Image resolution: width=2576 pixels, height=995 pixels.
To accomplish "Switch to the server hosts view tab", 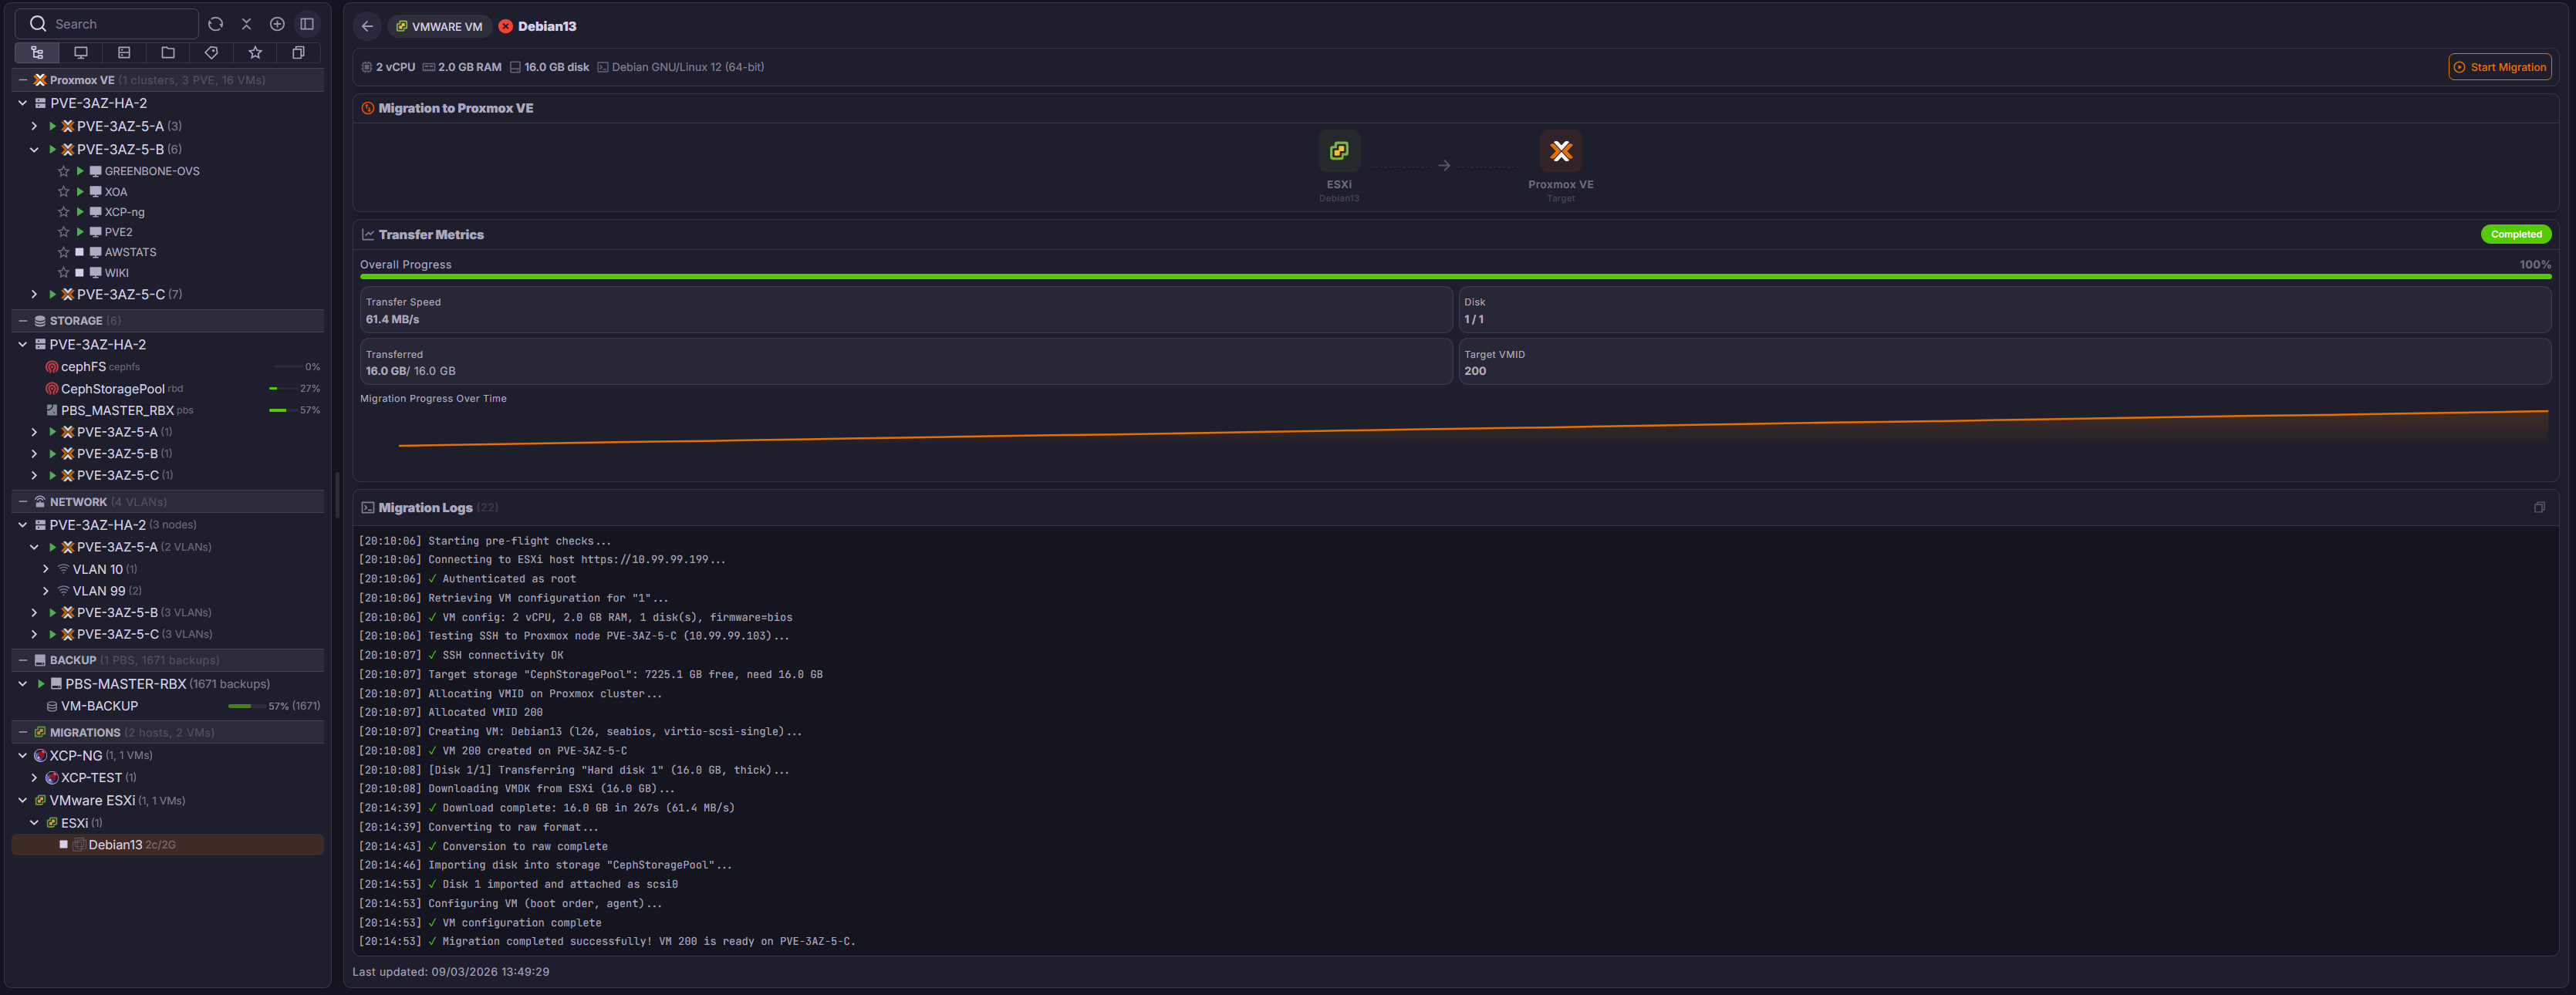I will (124, 53).
